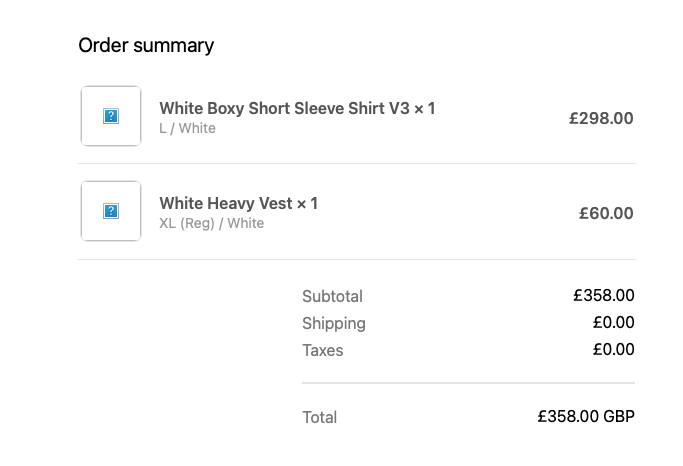Click the £358.00 subtotal amount
This screenshot has width=683, height=466.
604,296
